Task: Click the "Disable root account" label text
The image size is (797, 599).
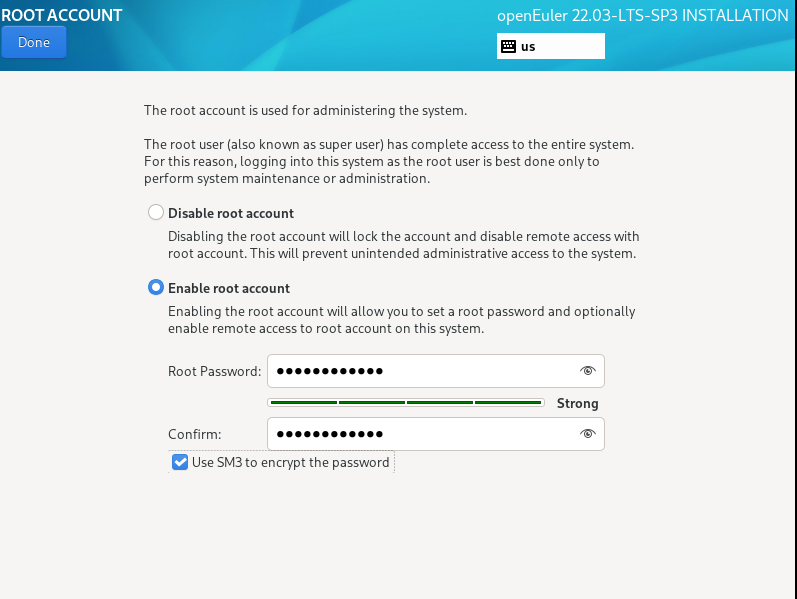Action: 231,213
